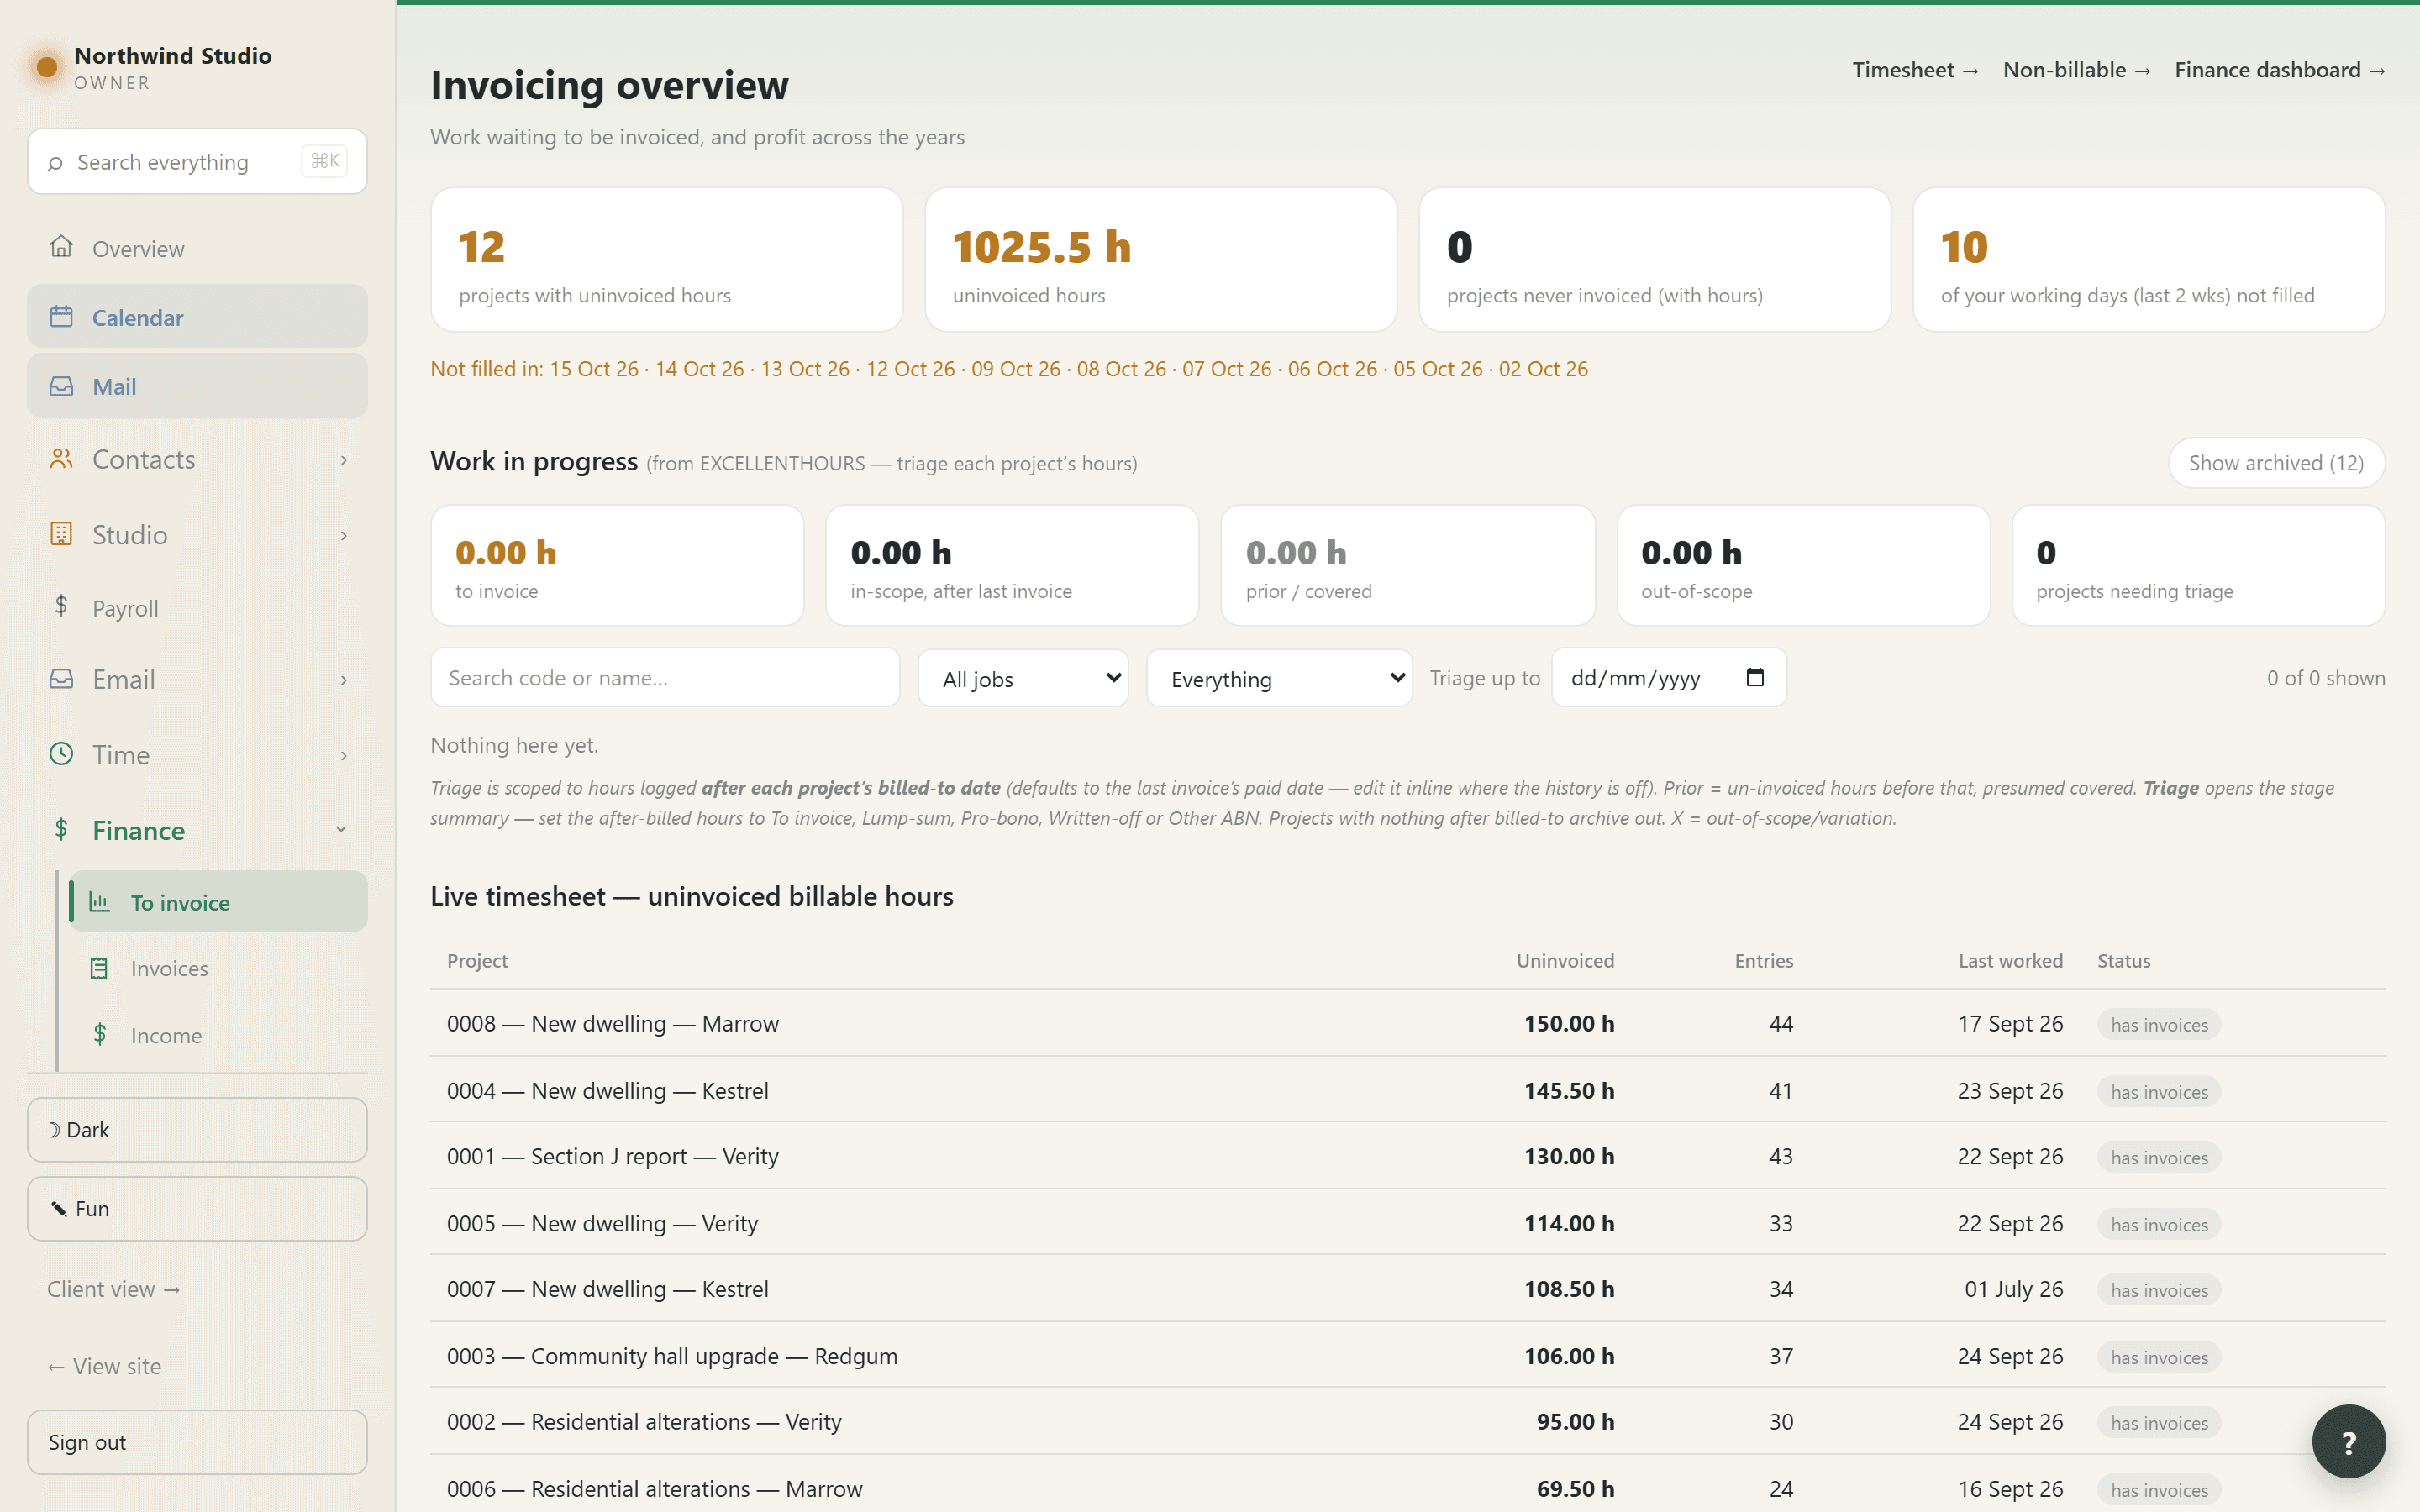Screen dimensions: 2420x1512
Task: Open the All jobs dropdown
Action: 1023,678
